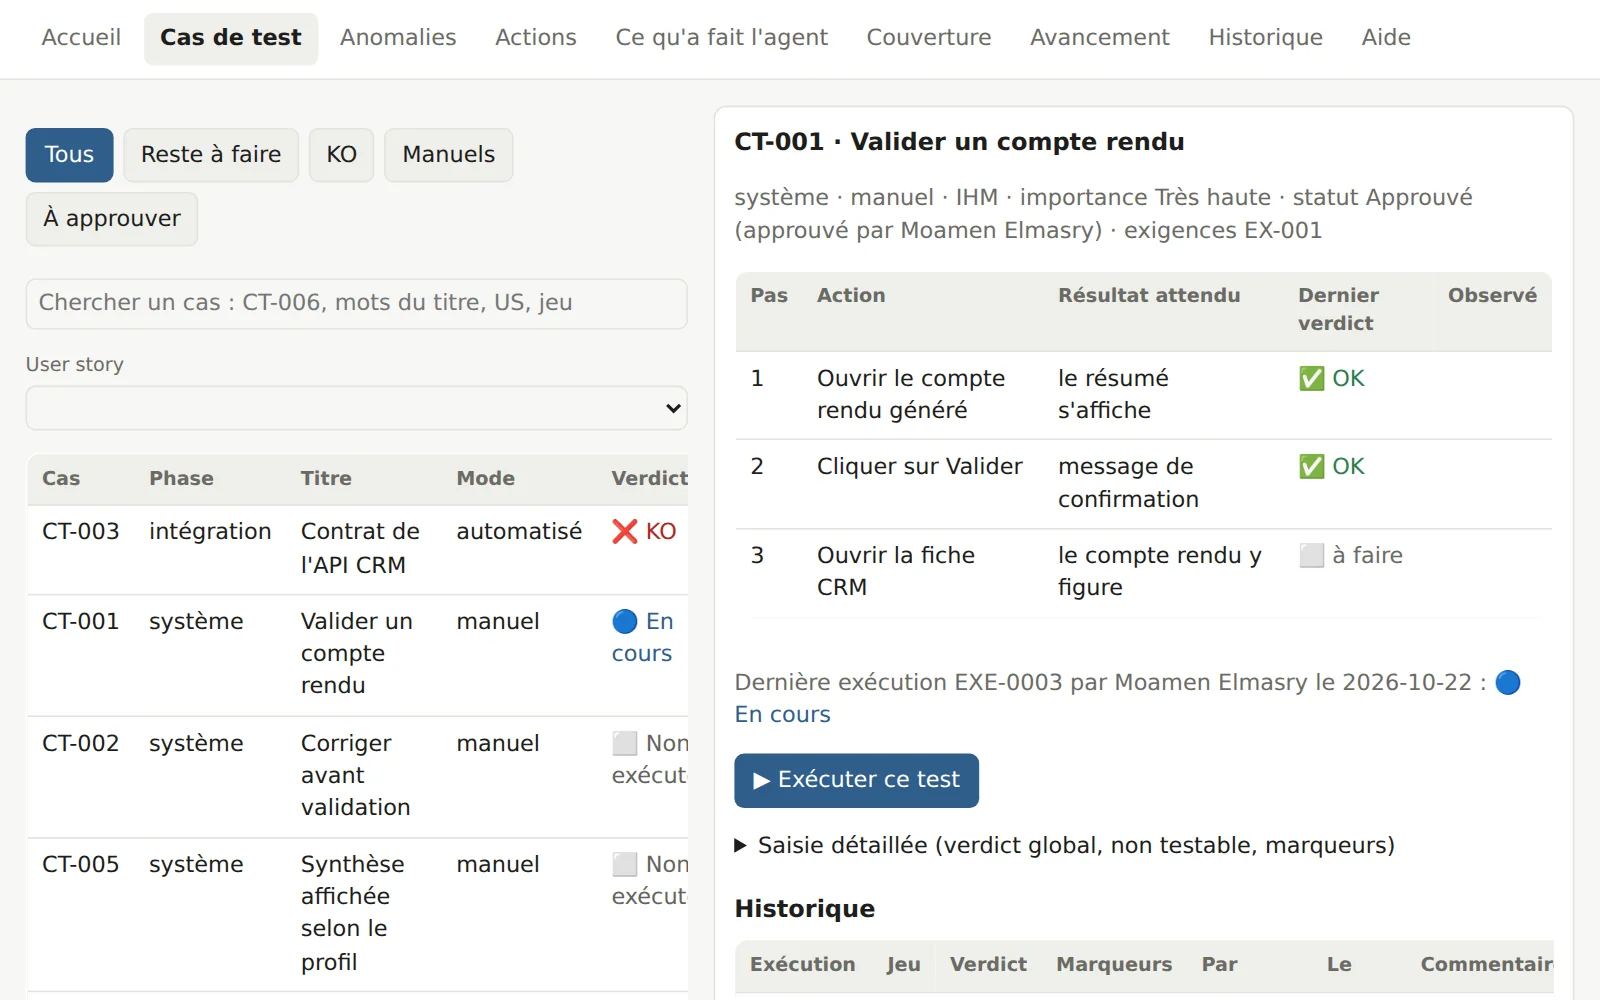Click 'le compte rendu y figure' expected result

(x=1159, y=572)
